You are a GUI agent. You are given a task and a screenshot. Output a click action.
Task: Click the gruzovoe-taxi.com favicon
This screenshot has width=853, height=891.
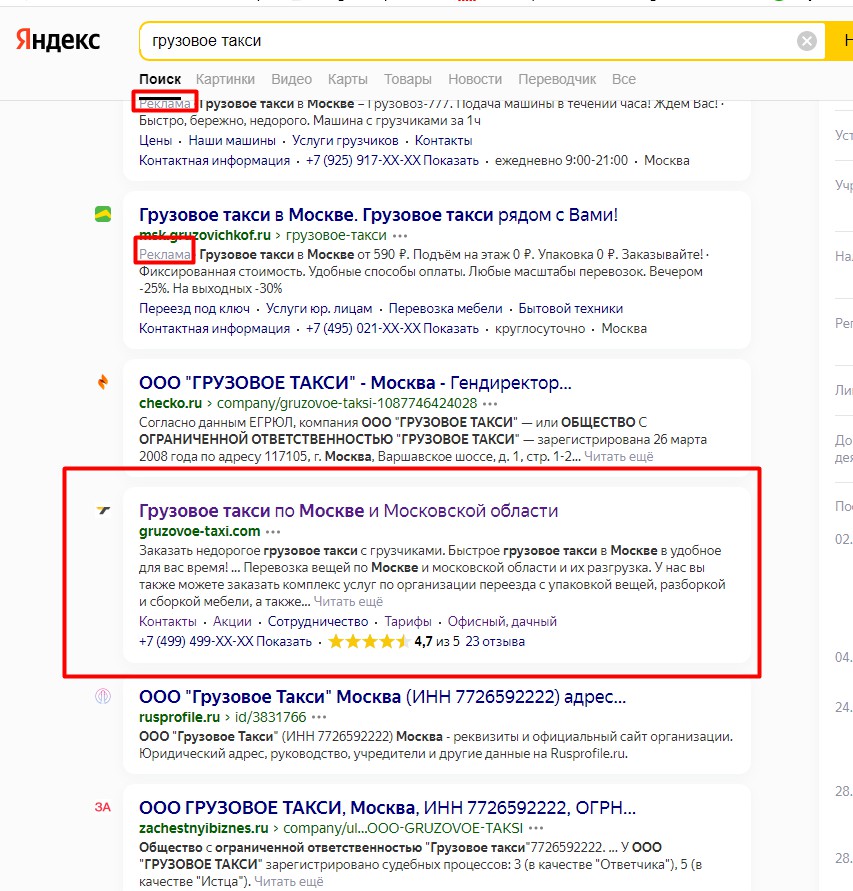pyautogui.click(x=103, y=510)
